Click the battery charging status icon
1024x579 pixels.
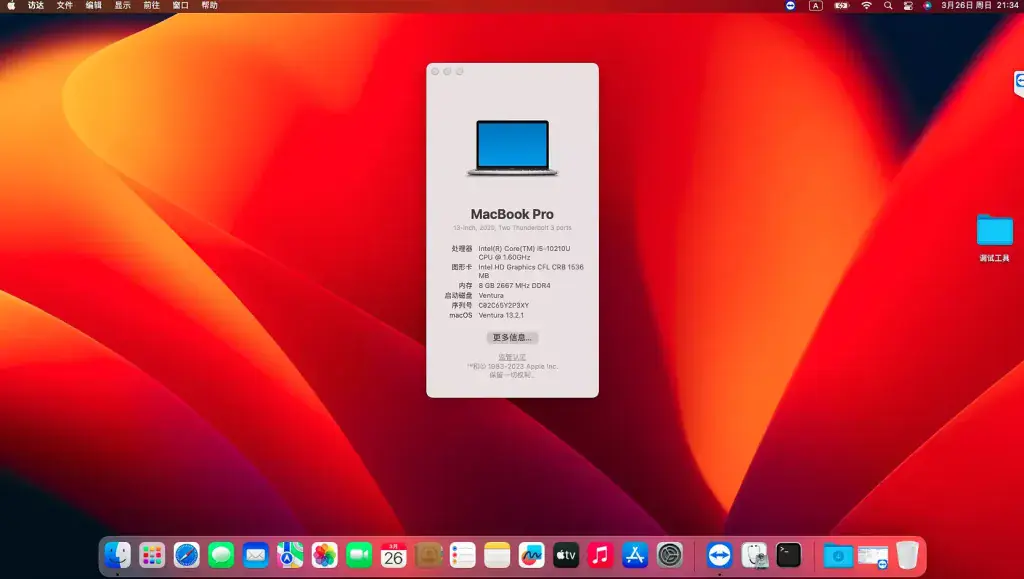[x=842, y=5]
